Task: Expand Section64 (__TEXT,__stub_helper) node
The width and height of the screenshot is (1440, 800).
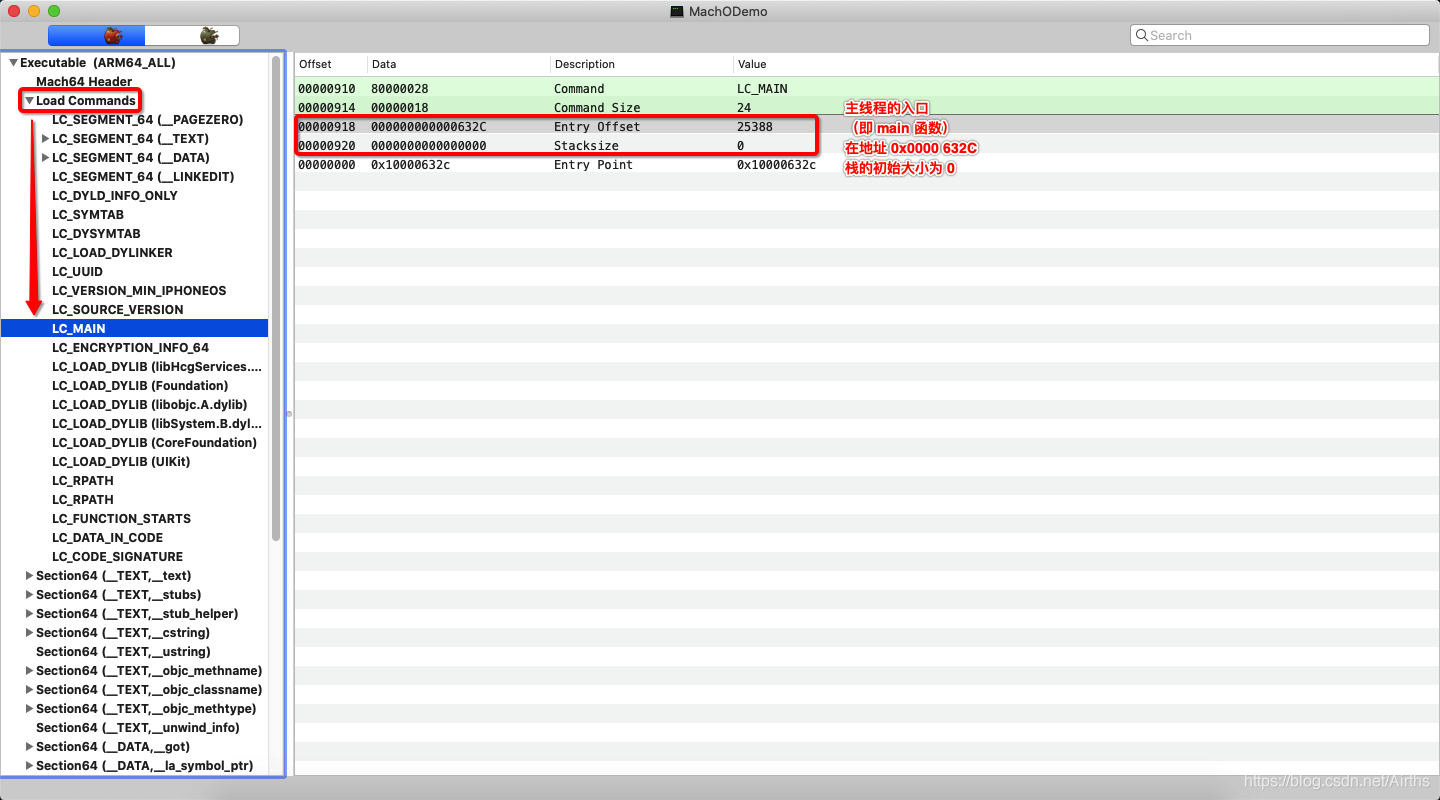Action: pyautogui.click(x=29, y=614)
